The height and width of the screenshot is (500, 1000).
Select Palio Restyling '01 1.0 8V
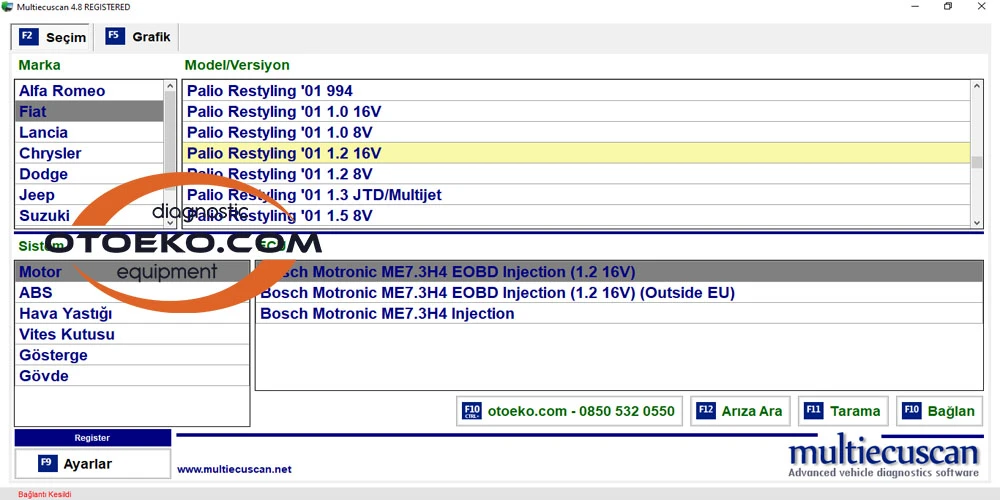coord(577,133)
